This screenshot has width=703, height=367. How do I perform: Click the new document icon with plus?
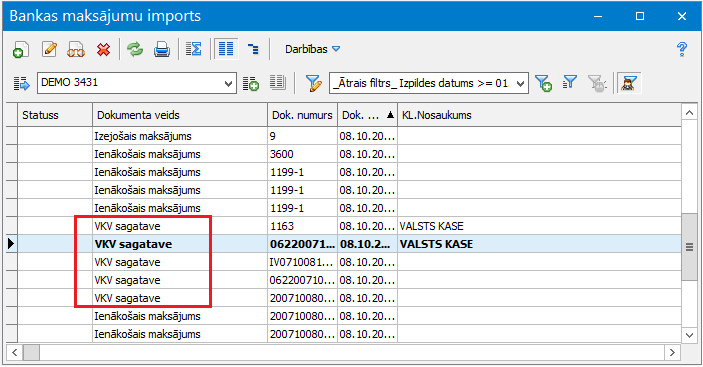(21, 49)
